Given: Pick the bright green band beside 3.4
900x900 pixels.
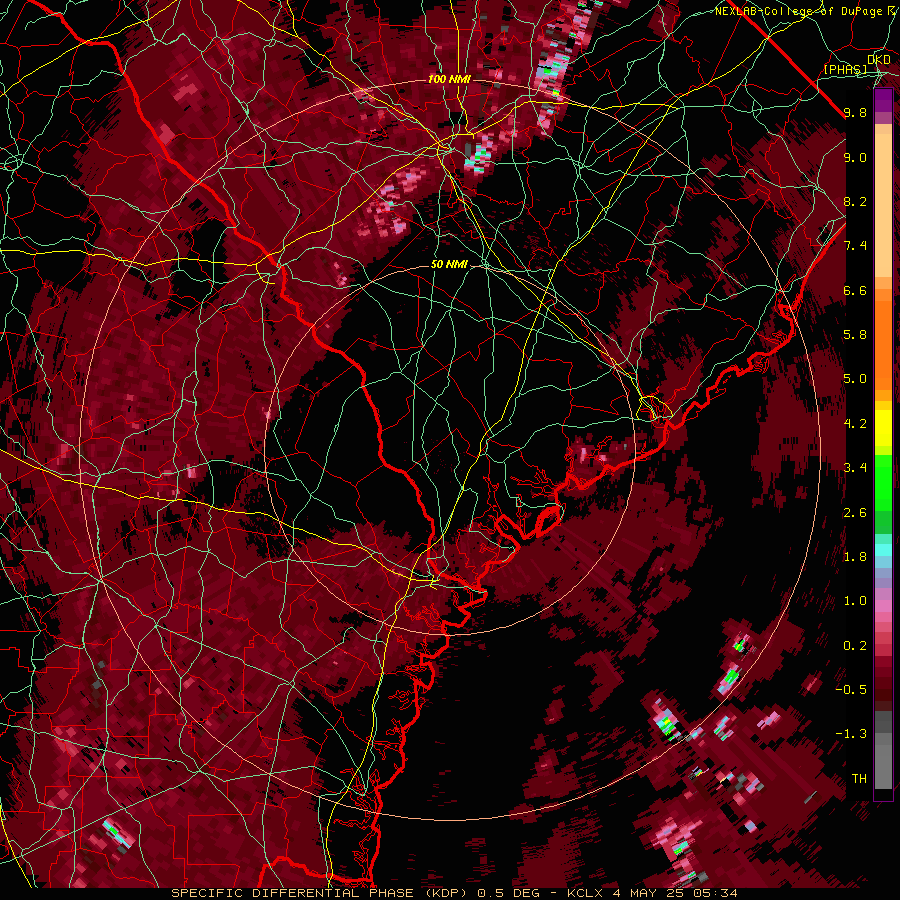Looking at the screenshot, I should click(883, 482).
